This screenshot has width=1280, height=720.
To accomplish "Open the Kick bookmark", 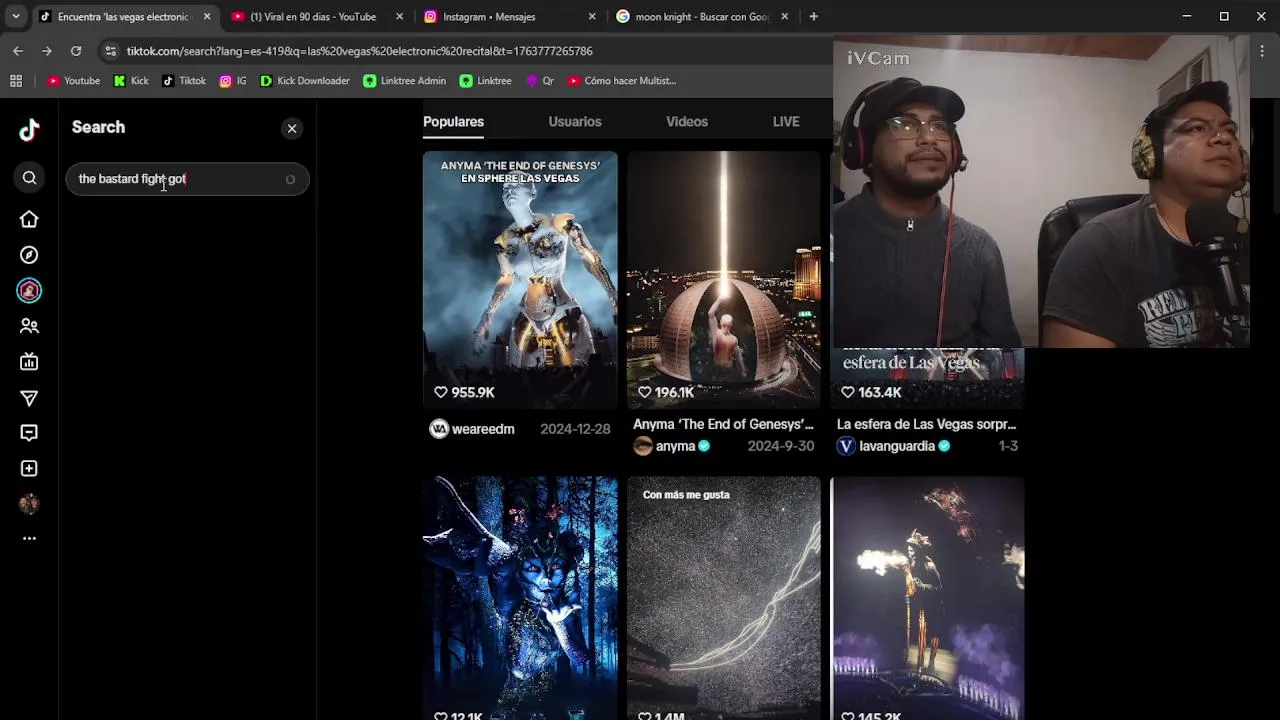I will point(131,81).
